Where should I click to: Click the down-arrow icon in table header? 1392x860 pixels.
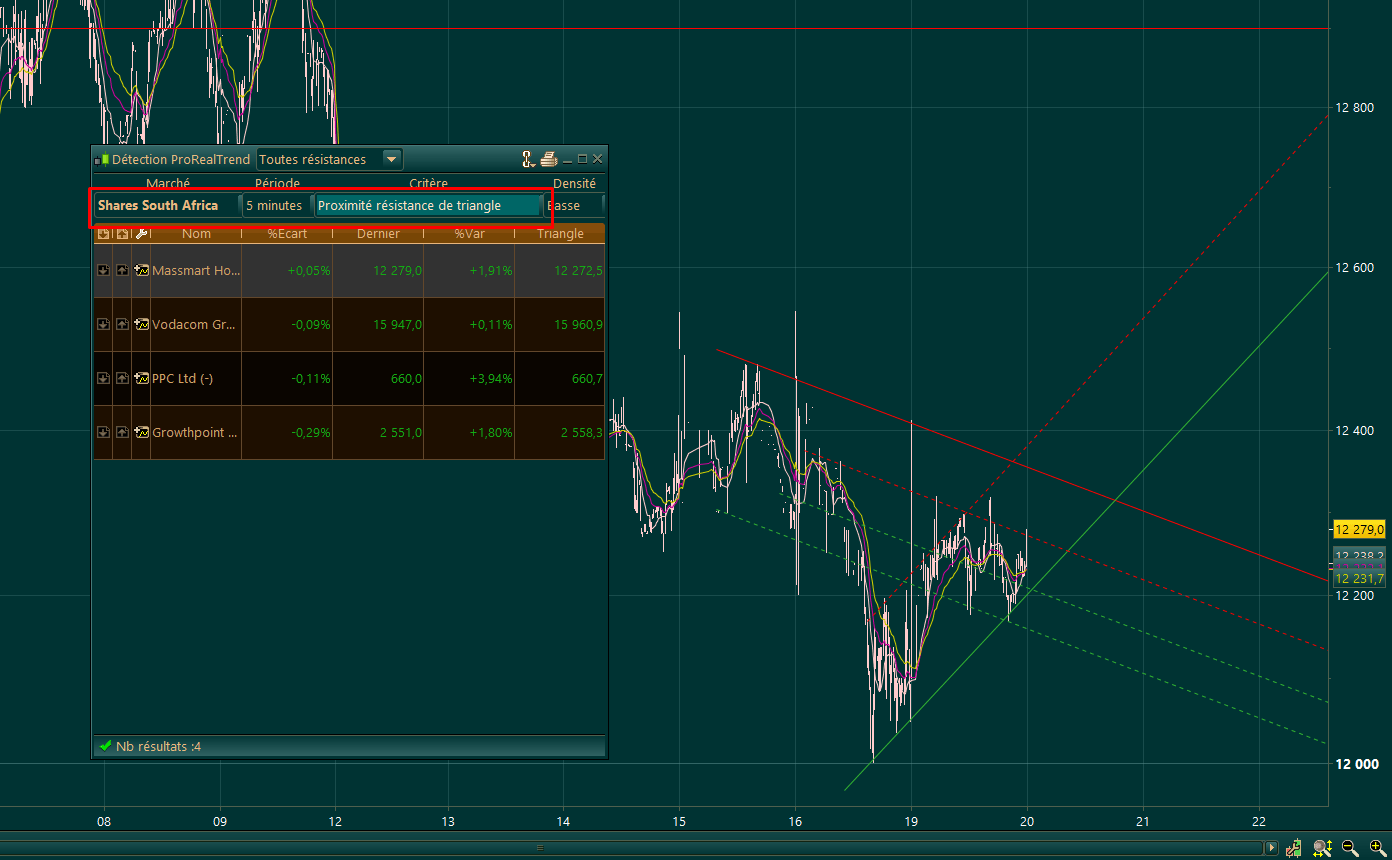(103, 234)
